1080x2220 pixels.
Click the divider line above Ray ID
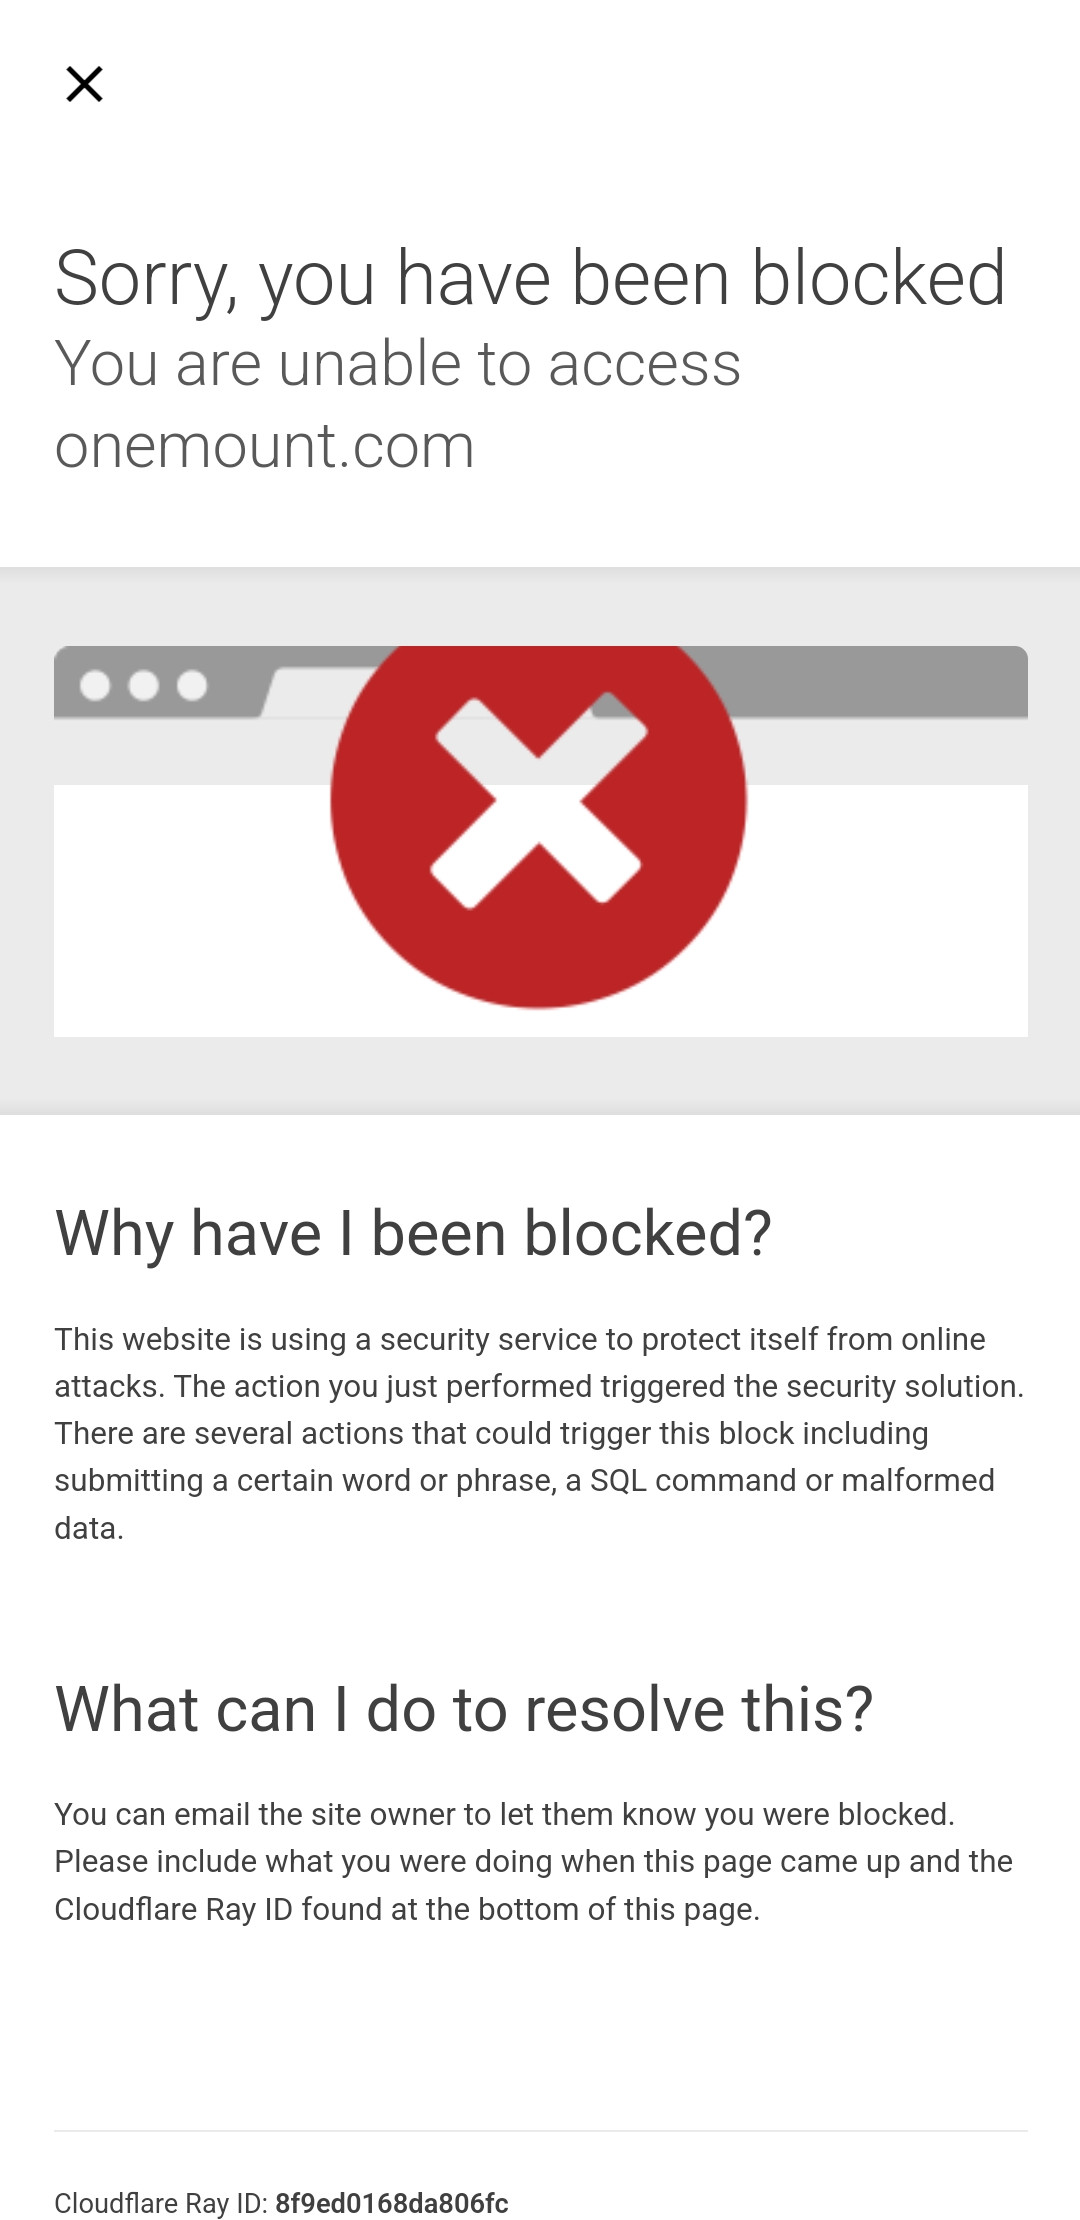tap(540, 2131)
